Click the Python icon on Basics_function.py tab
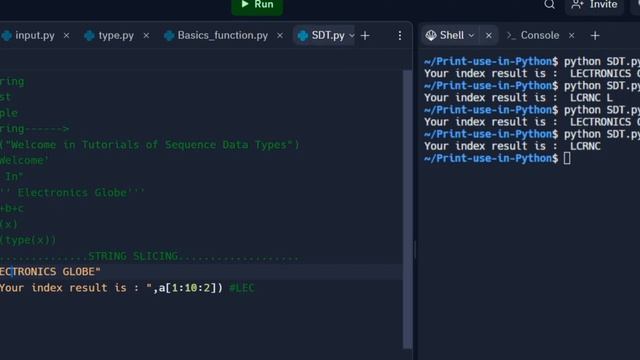The height and width of the screenshot is (360, 640). 169,36
